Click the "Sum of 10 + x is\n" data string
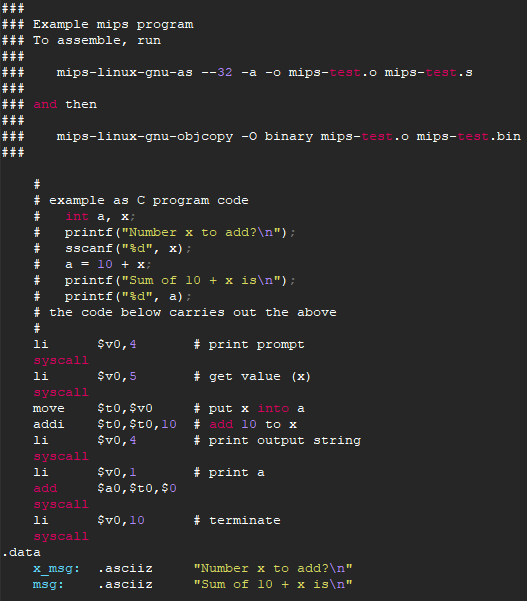This screenshot has height=601, width=527. tap(273, 585)
